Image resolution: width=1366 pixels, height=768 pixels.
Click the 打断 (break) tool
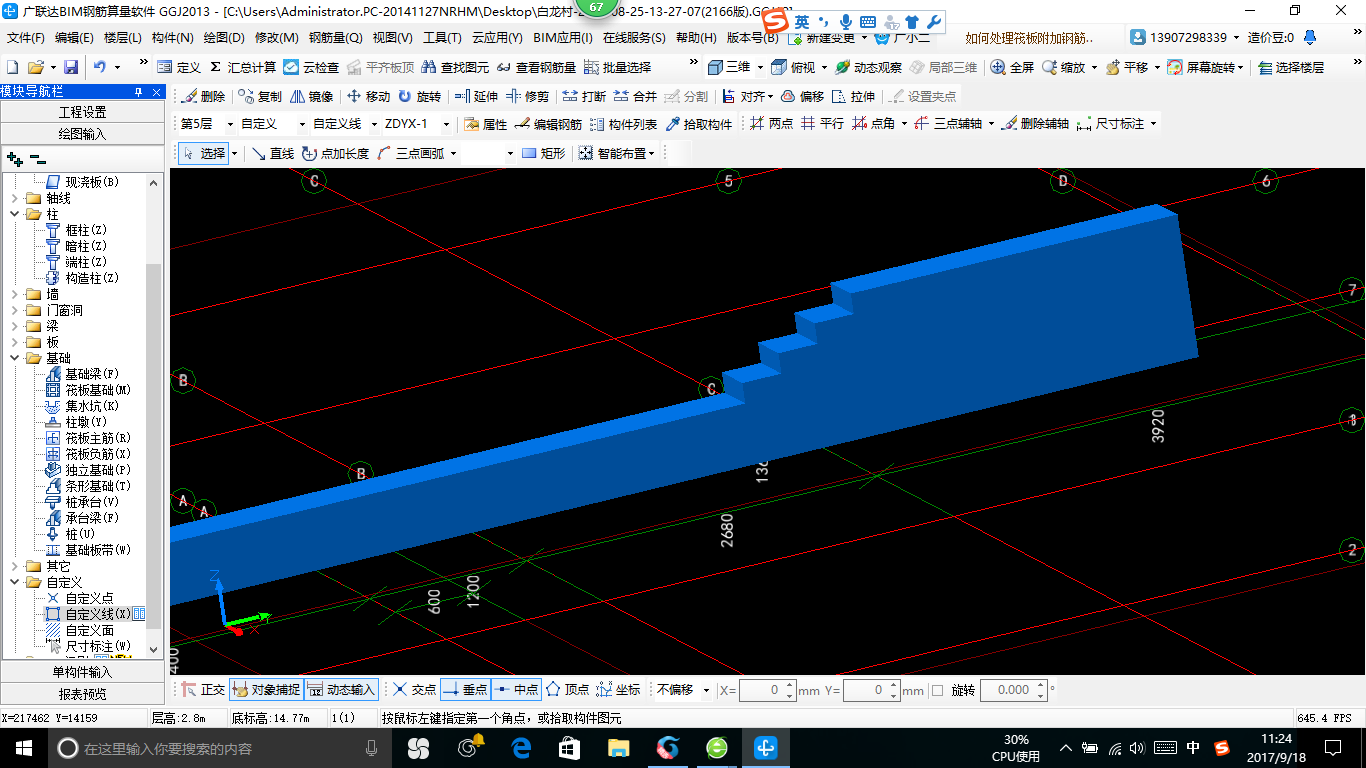pos(584,97)
